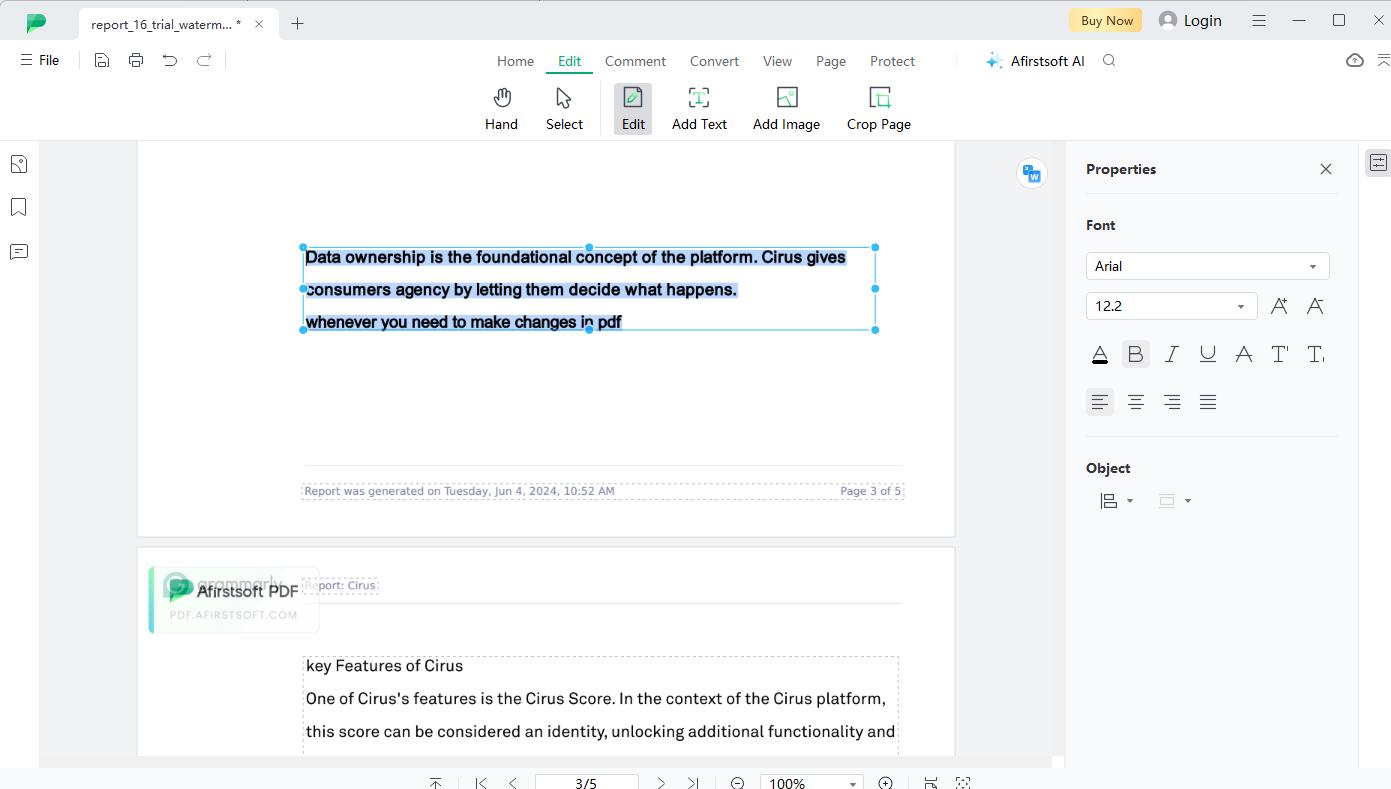Zoom in with the plus icon
This screenshot has width=1391, height=789.
[x=885, y=783]
